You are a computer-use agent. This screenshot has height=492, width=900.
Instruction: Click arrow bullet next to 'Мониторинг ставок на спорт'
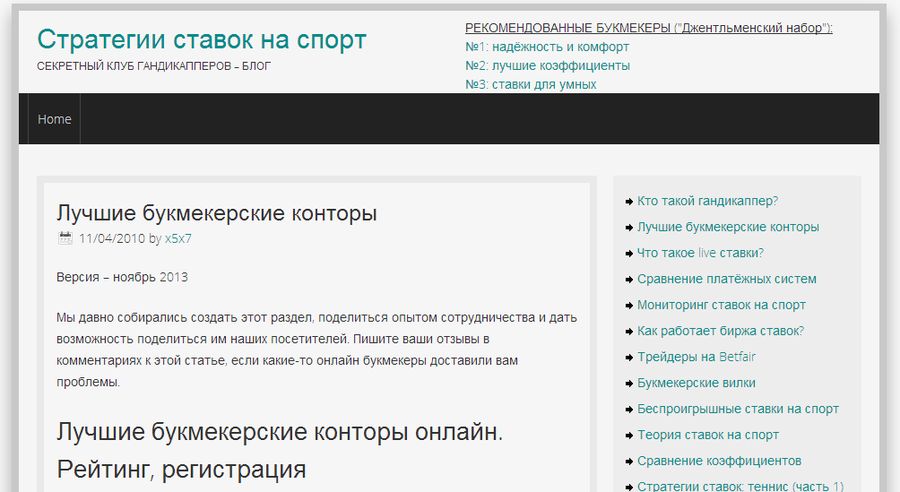click(629, 305)
